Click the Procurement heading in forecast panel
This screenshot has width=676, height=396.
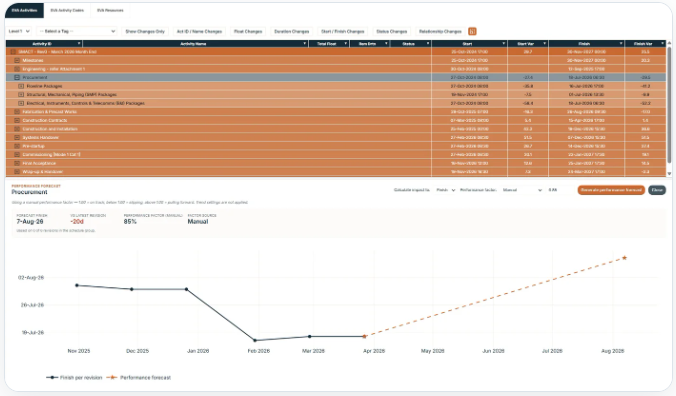point(29,192)
